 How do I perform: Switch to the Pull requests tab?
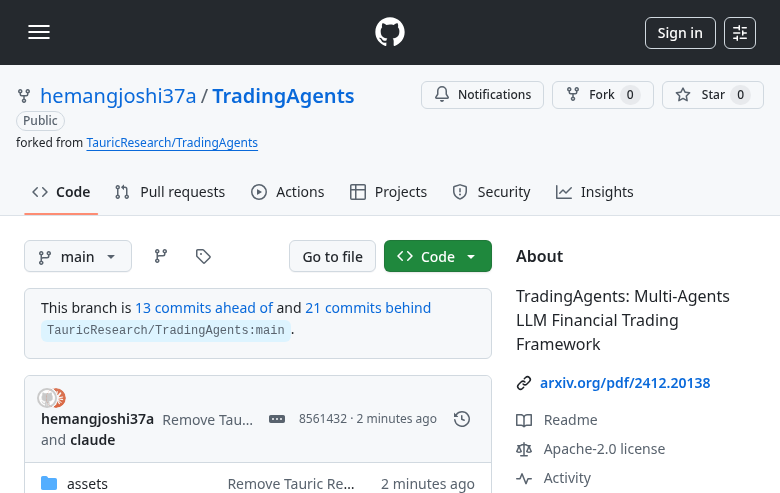170,192
